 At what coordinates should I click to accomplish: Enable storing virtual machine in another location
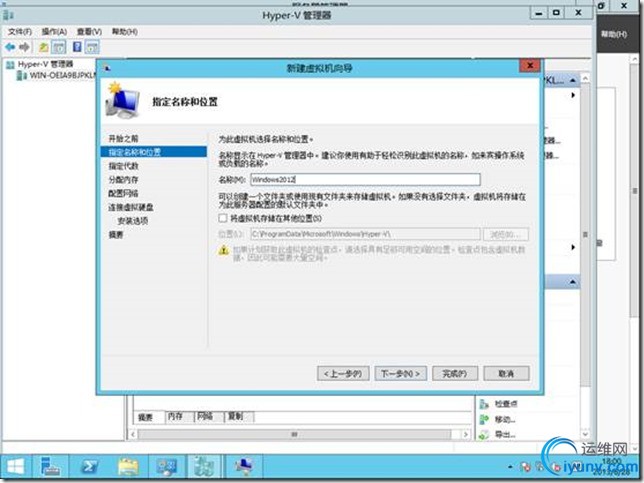coord(223,218)
